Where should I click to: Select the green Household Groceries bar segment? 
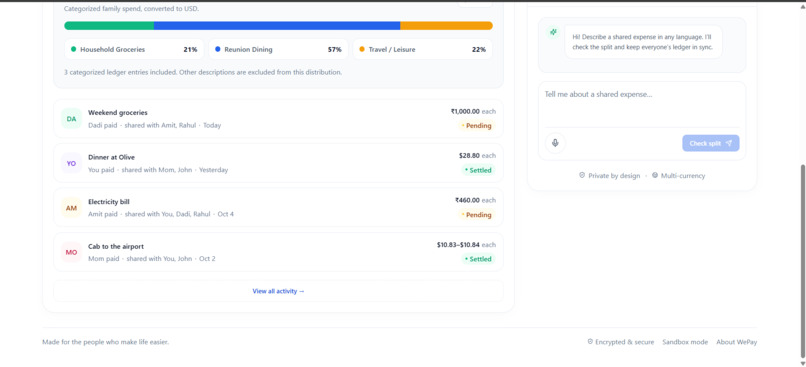tap(109, 26)
